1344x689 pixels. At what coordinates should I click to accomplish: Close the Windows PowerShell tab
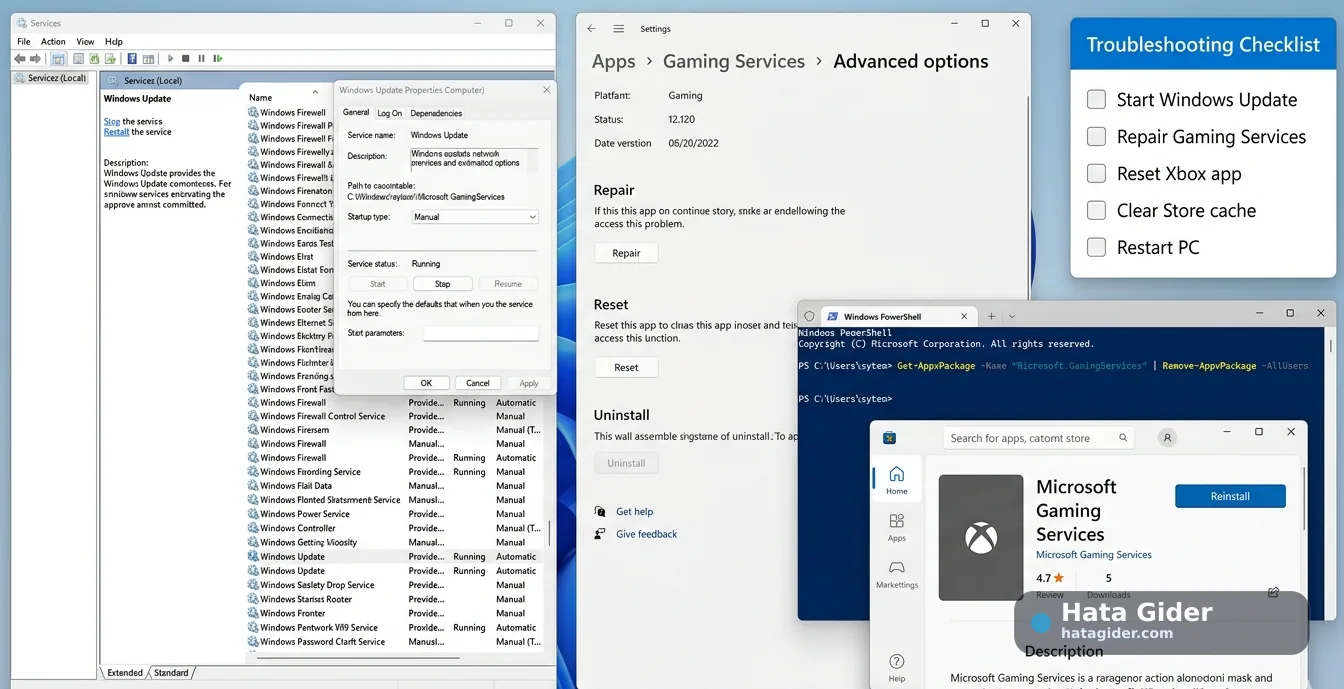click(964, 316)
